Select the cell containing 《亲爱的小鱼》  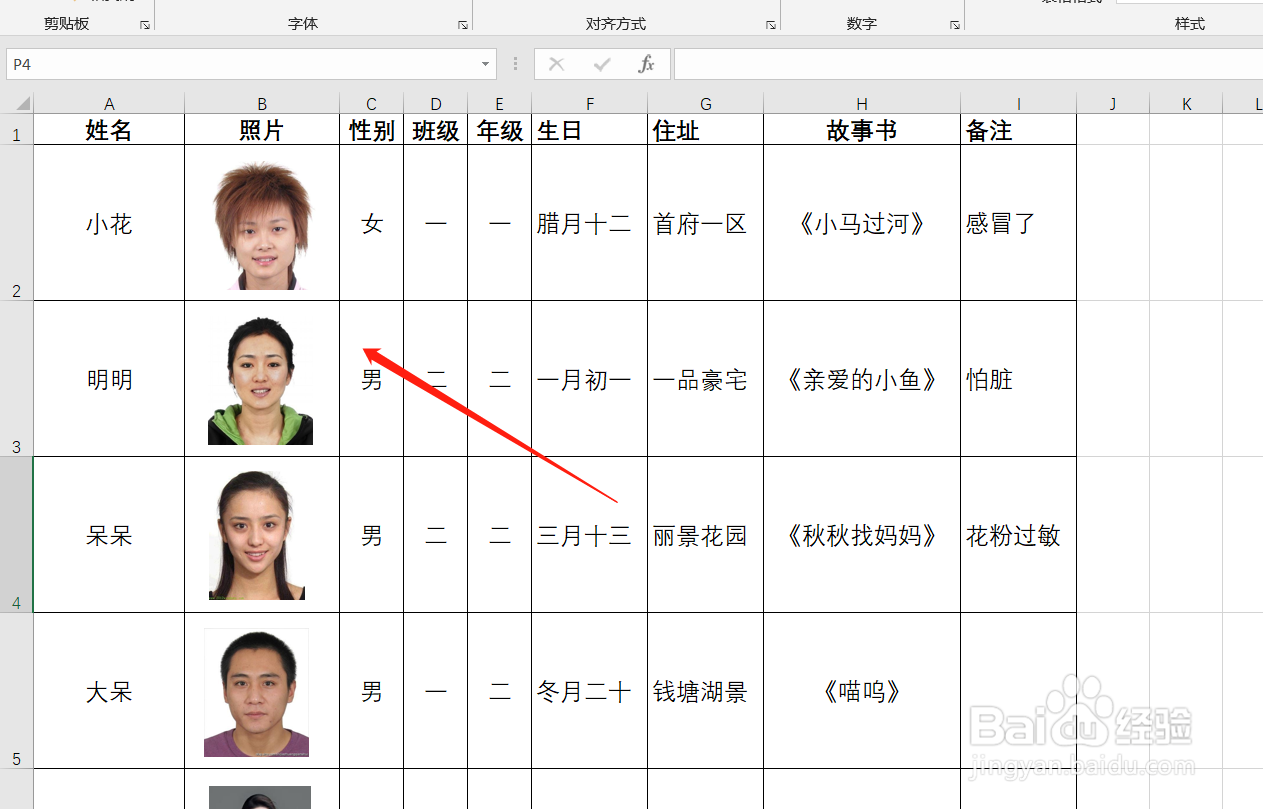tap(861, 379)
